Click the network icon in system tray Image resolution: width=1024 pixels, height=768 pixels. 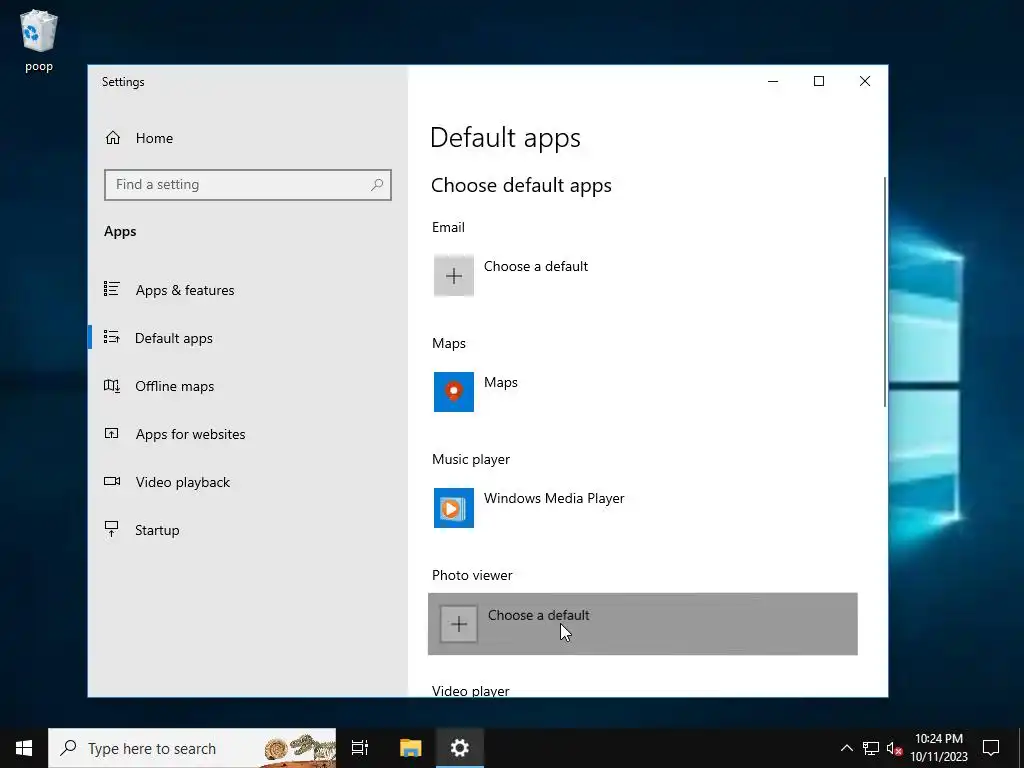(x=871, y=748)
